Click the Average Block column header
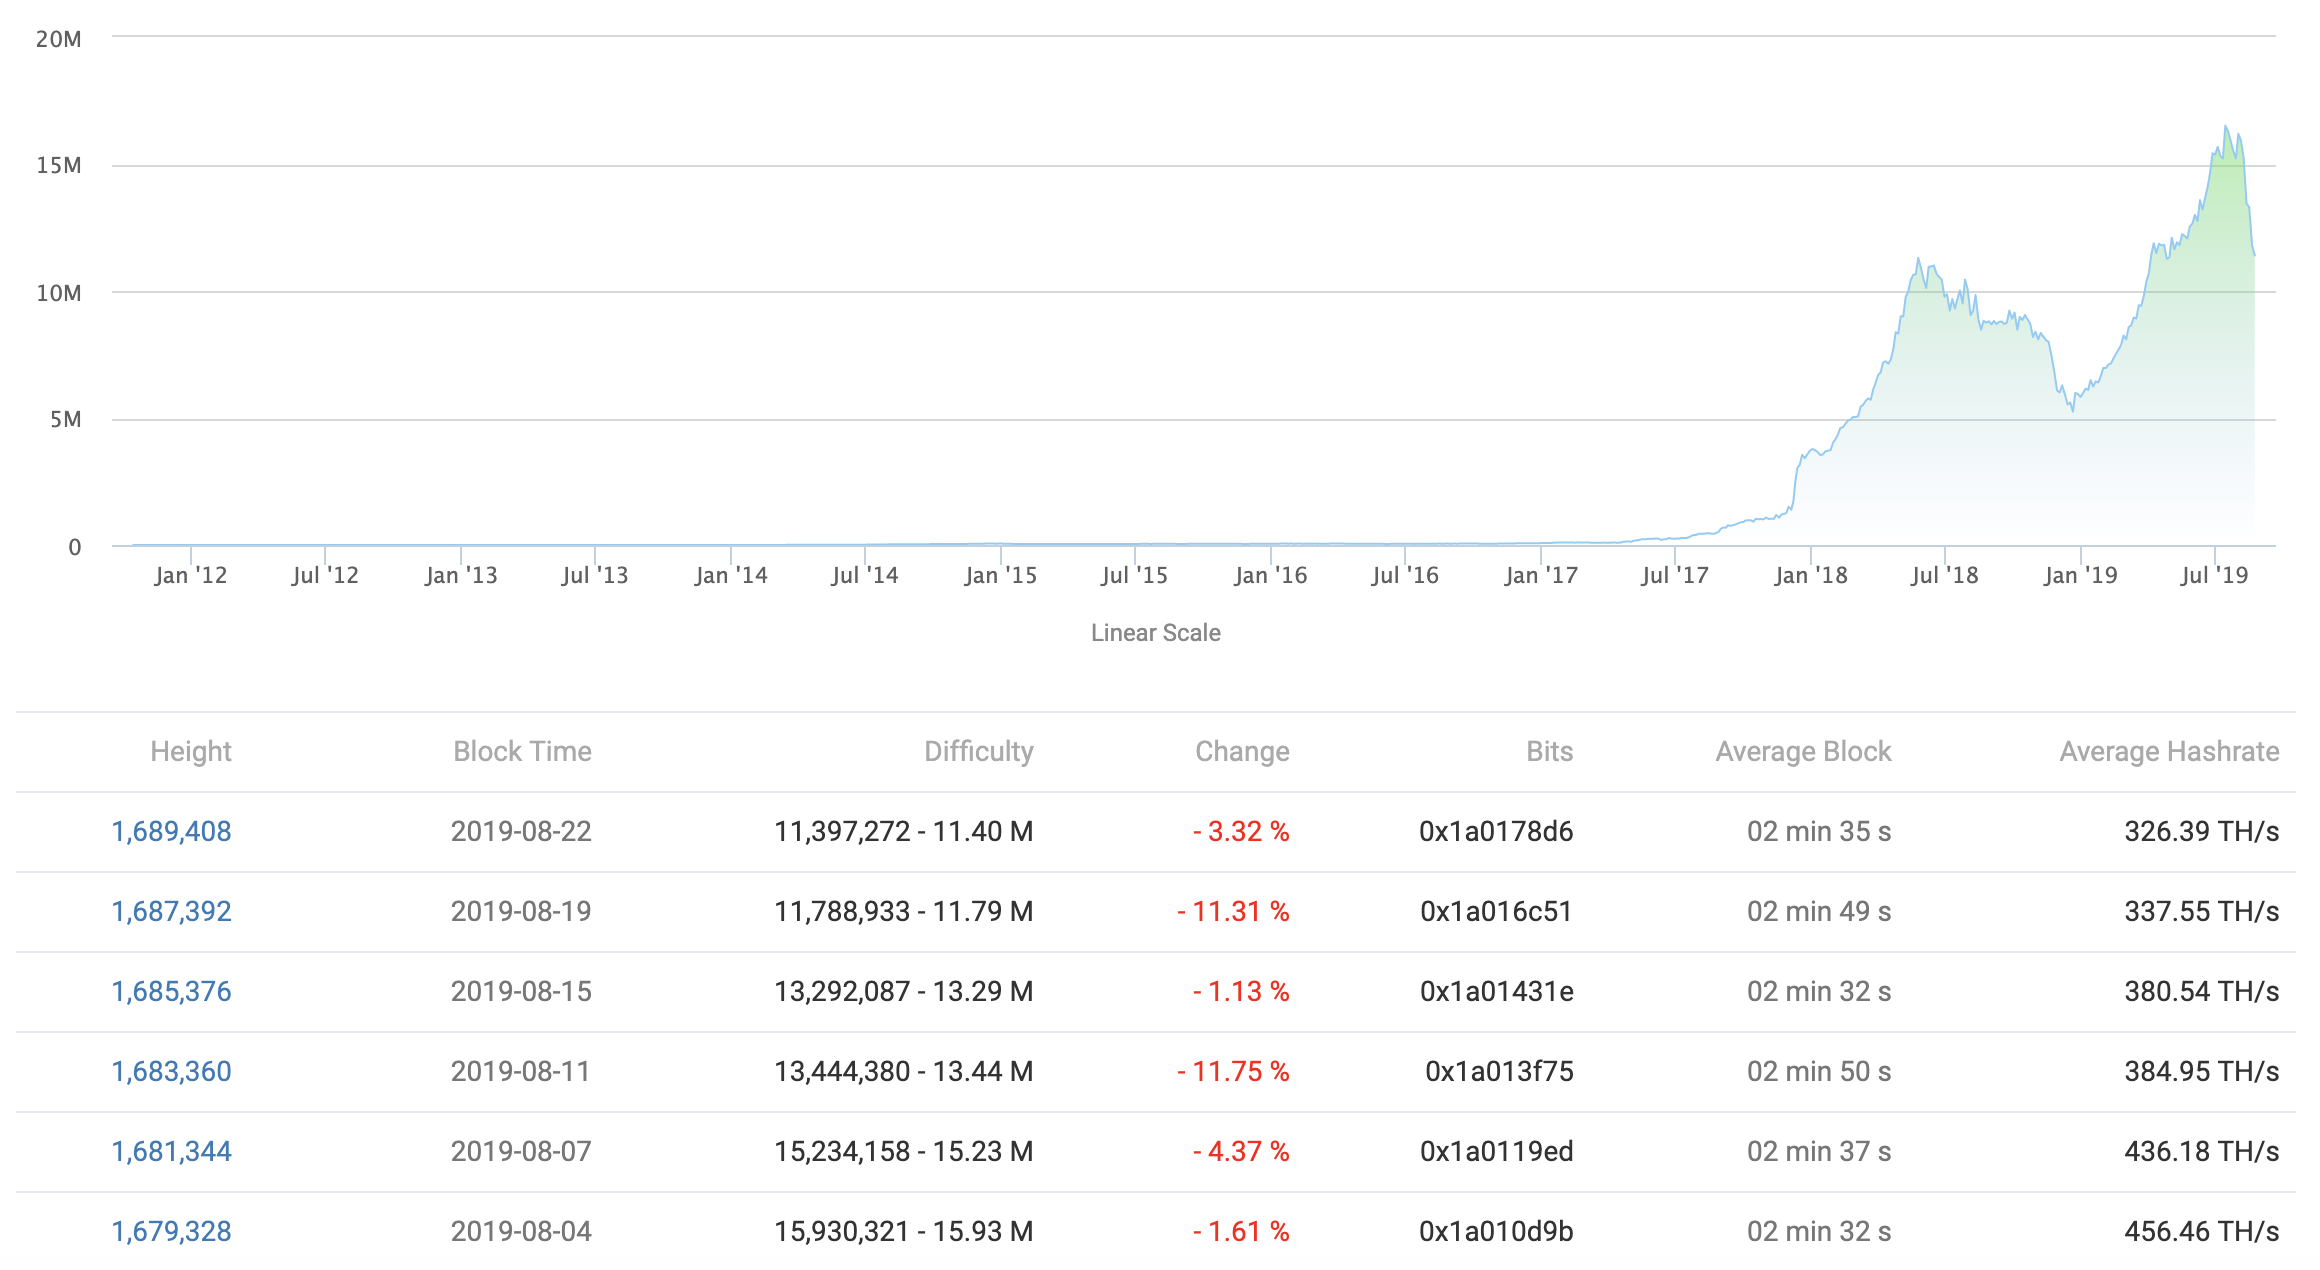2320x1270 pixels. pyautogui.click(x=1803, y=751)
